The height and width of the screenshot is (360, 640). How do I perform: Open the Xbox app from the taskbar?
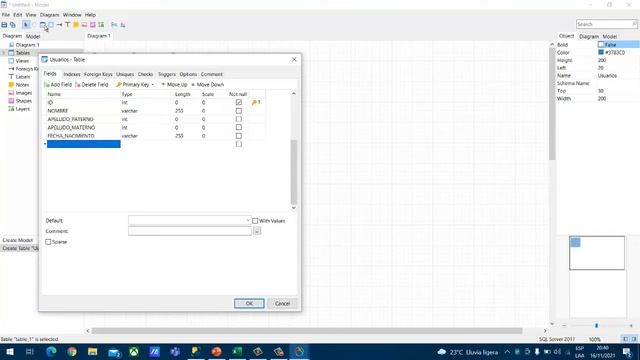coord(134,351)
